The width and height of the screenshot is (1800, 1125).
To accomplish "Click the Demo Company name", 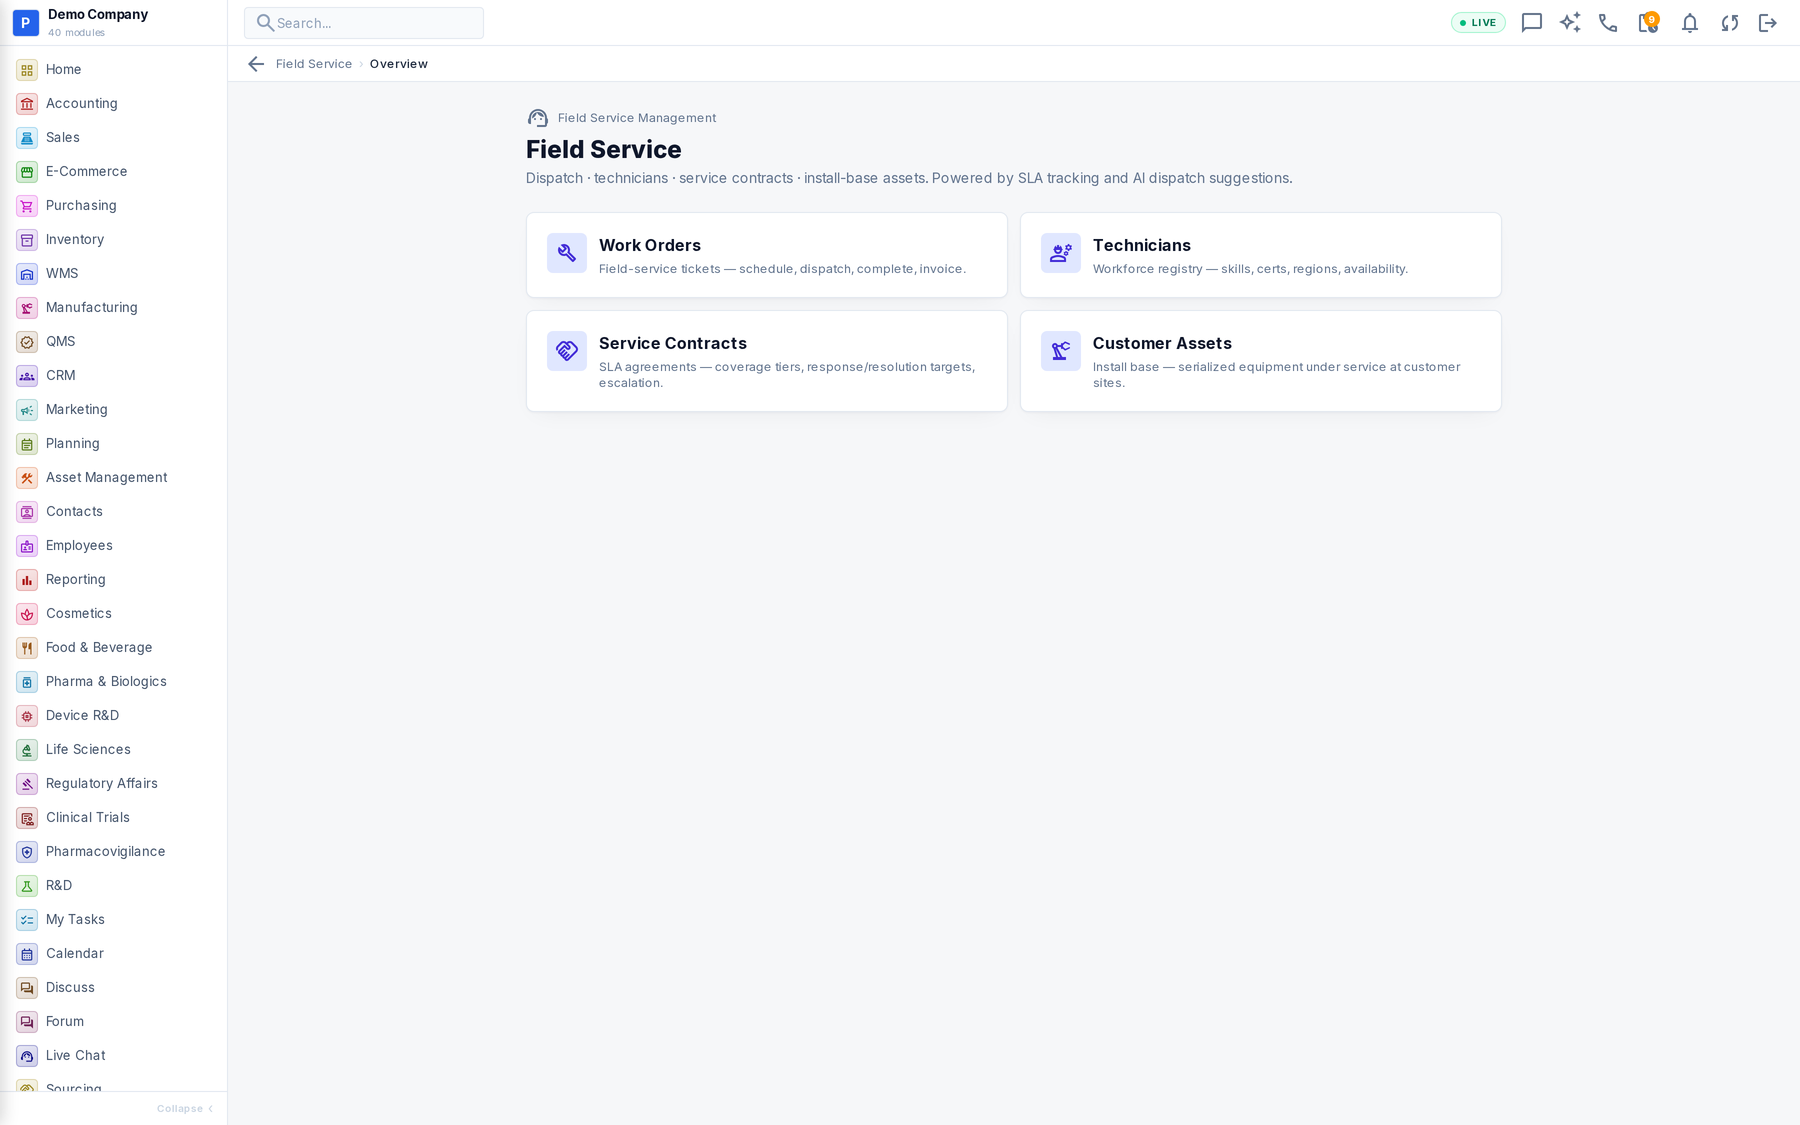I will click(x=98, y=14).
